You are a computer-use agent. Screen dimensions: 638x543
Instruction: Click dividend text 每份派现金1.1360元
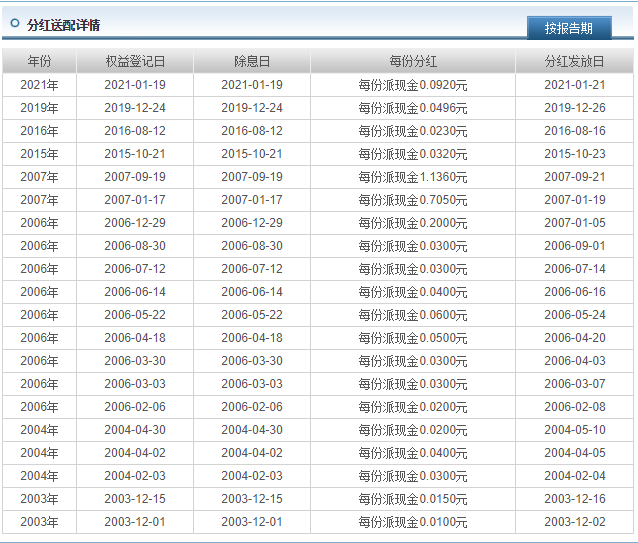tap(413, 177)
